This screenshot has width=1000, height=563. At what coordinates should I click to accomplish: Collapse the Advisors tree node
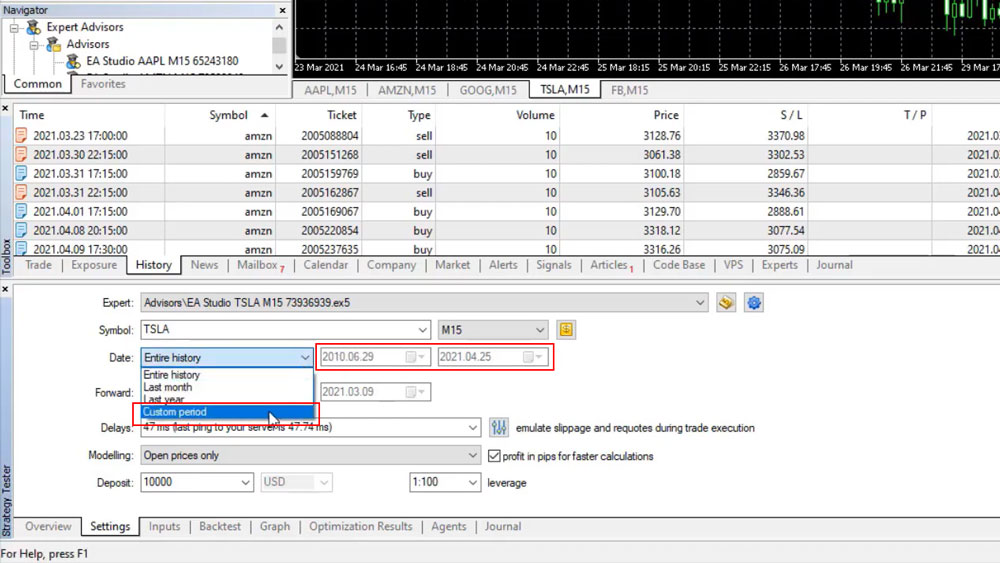point(34,45)
